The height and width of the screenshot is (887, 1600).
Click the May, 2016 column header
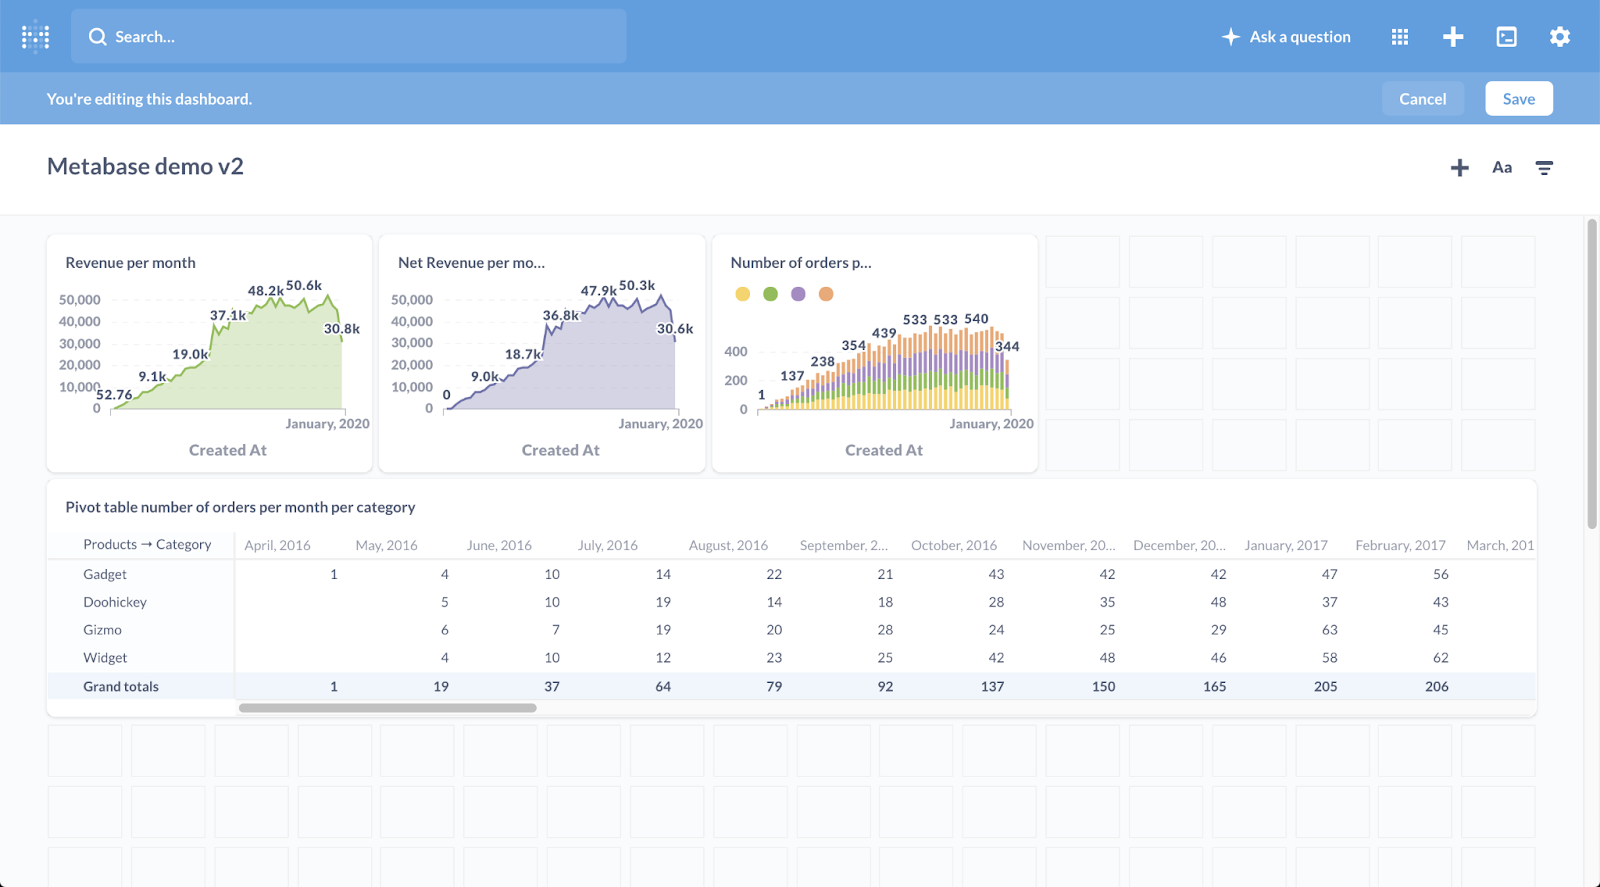(x=386, y=545)
